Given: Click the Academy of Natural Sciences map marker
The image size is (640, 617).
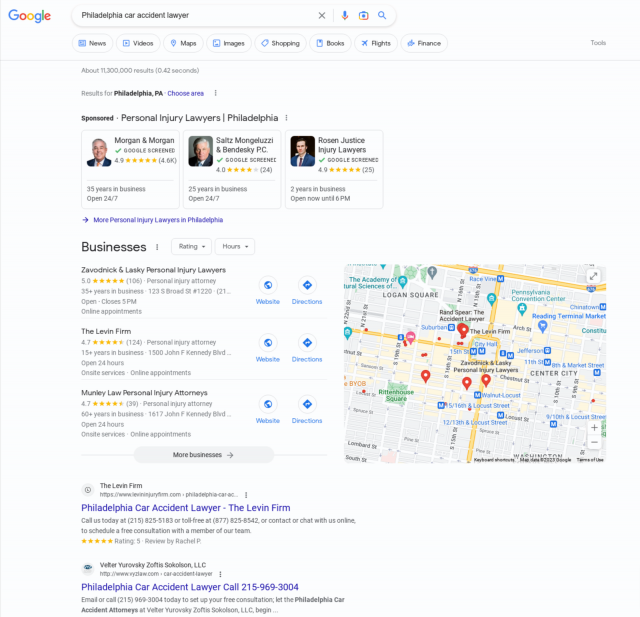Looking at the screenshot, I should [x=402, y=281].
